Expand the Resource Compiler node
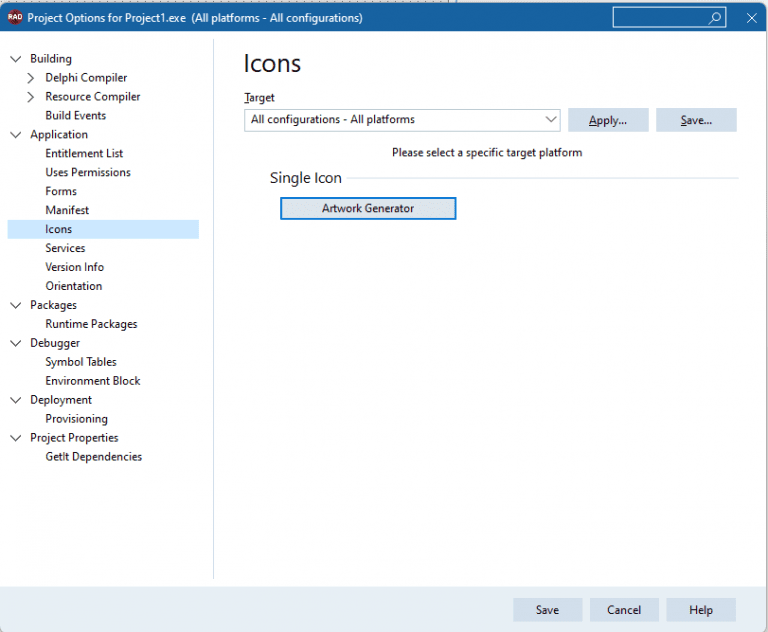Viewport: 768px width, 632px height. 30,97
